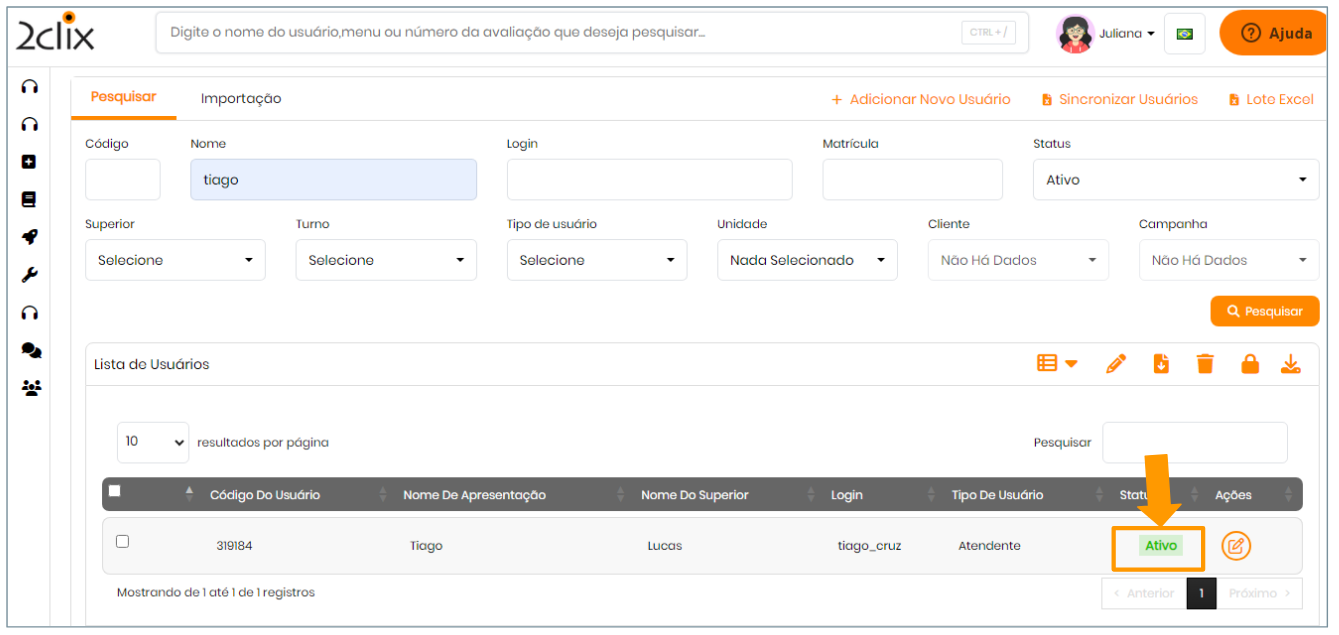This screenshot has width=1339, height=635.
Task: Click the trash delete icon
Action: point(1205,364)
